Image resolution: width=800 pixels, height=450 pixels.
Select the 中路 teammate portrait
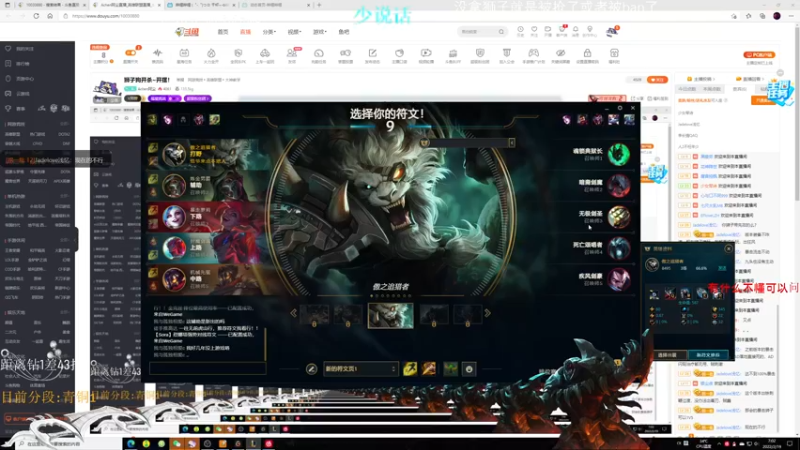[174, 279]
